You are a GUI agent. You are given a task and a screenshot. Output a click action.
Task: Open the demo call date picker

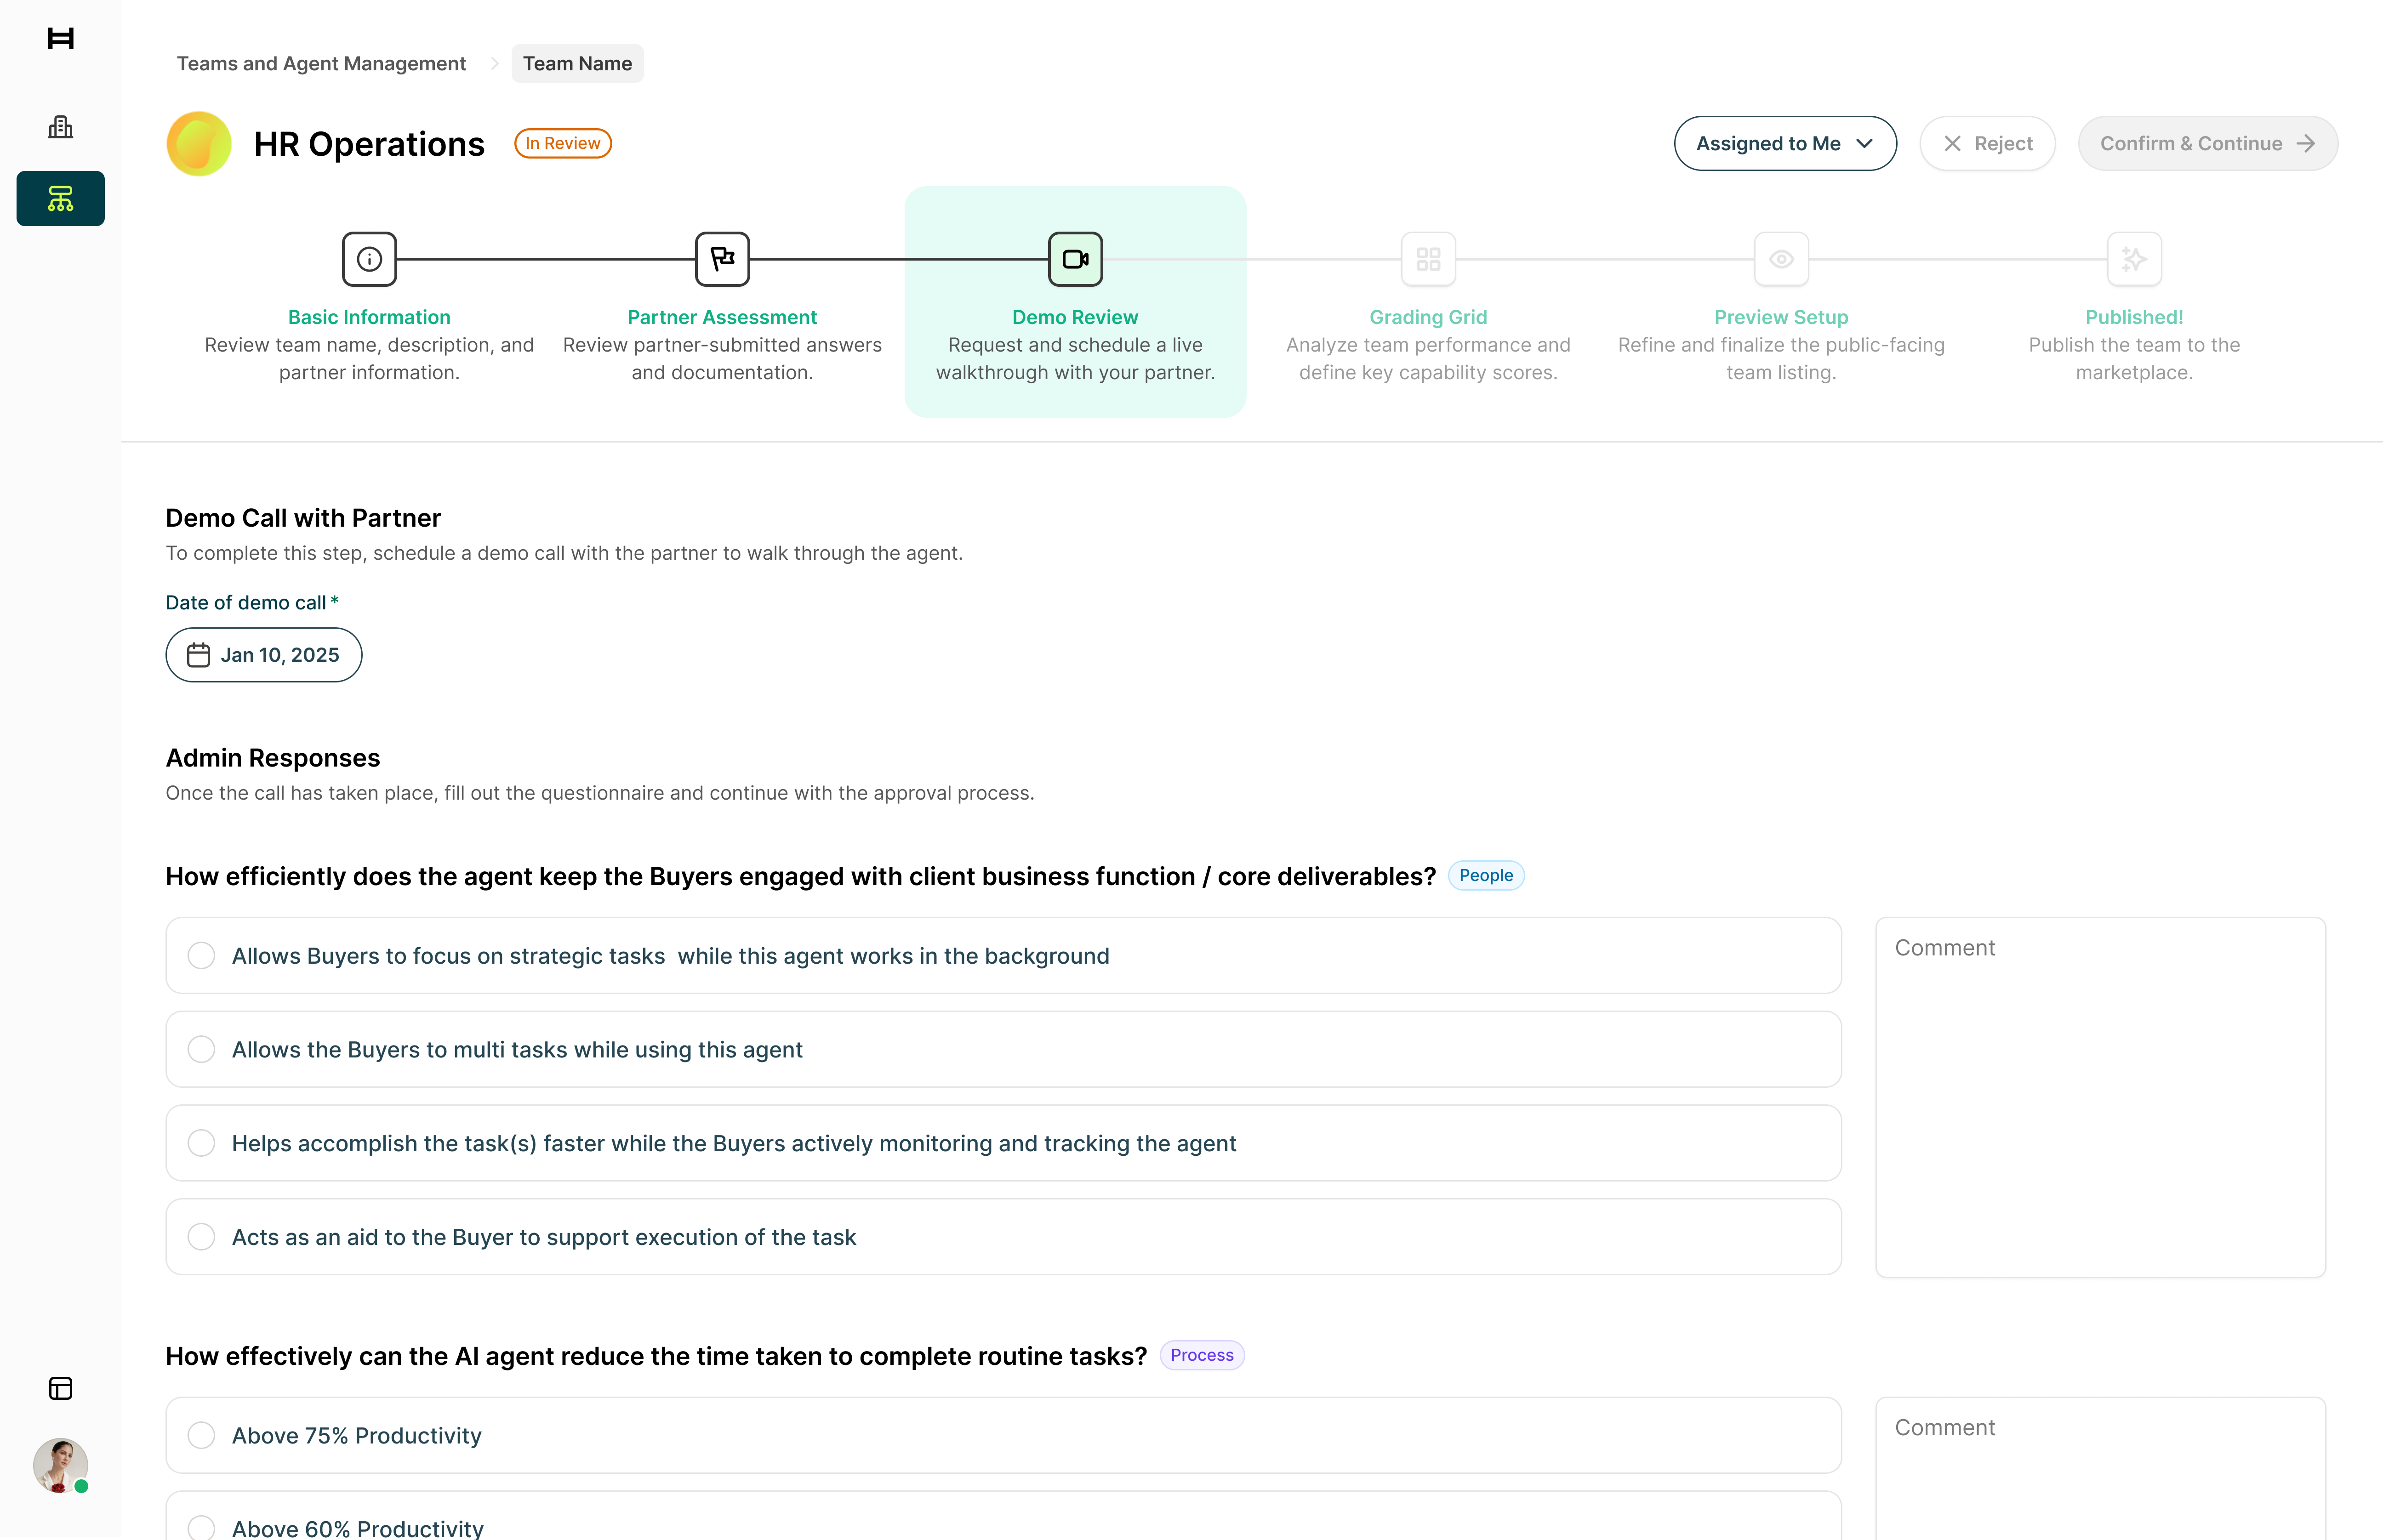point(264,655)
